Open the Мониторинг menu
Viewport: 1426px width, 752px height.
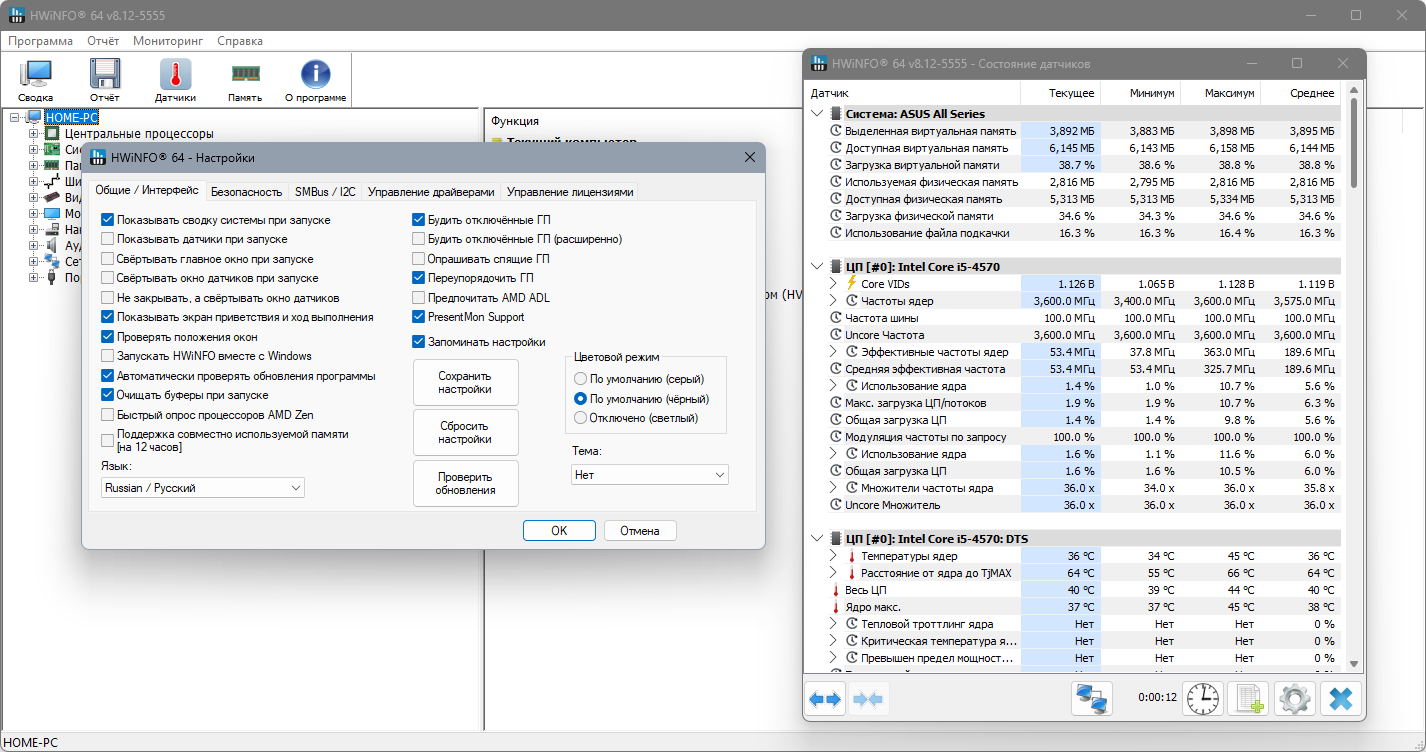(x=168, y=41)
